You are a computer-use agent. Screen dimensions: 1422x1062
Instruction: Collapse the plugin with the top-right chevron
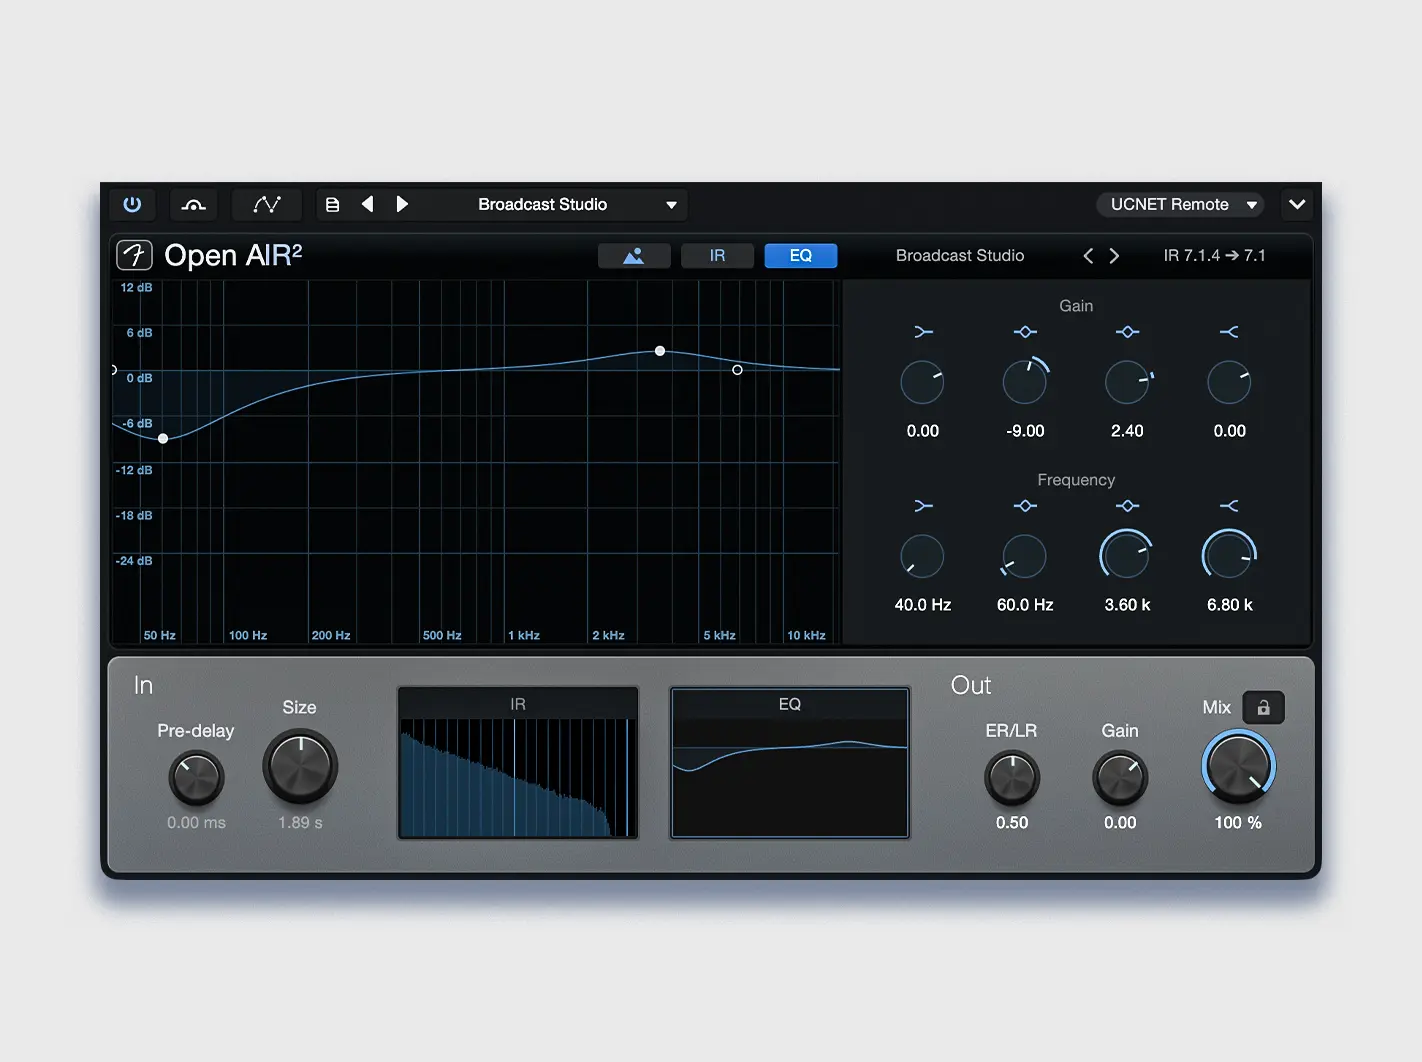coord(1297,204)
